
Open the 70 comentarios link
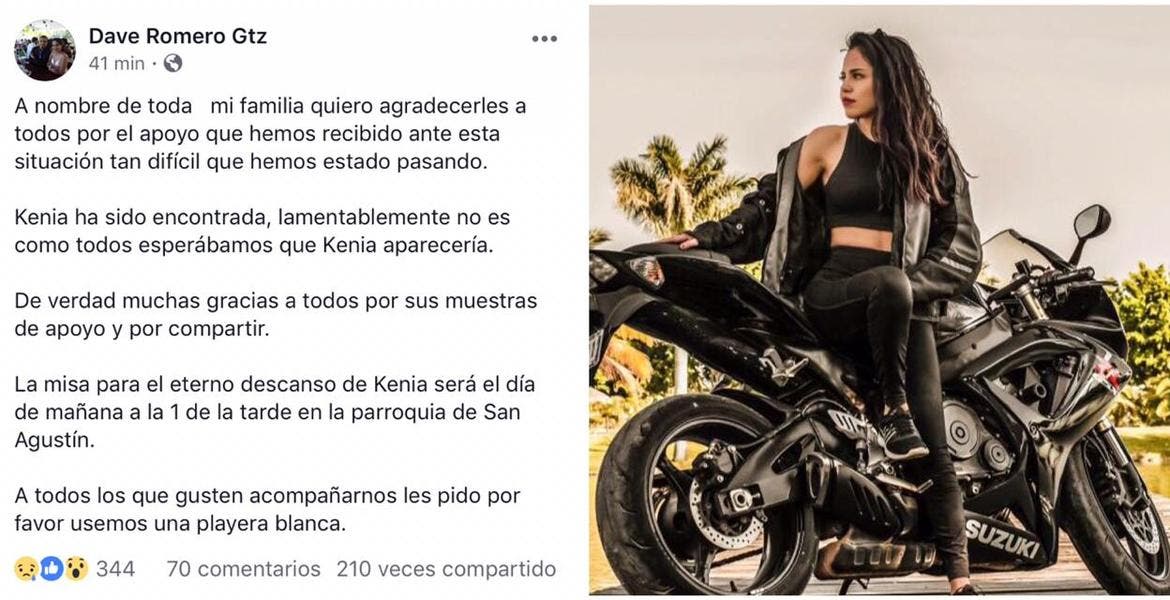(243, 569)
